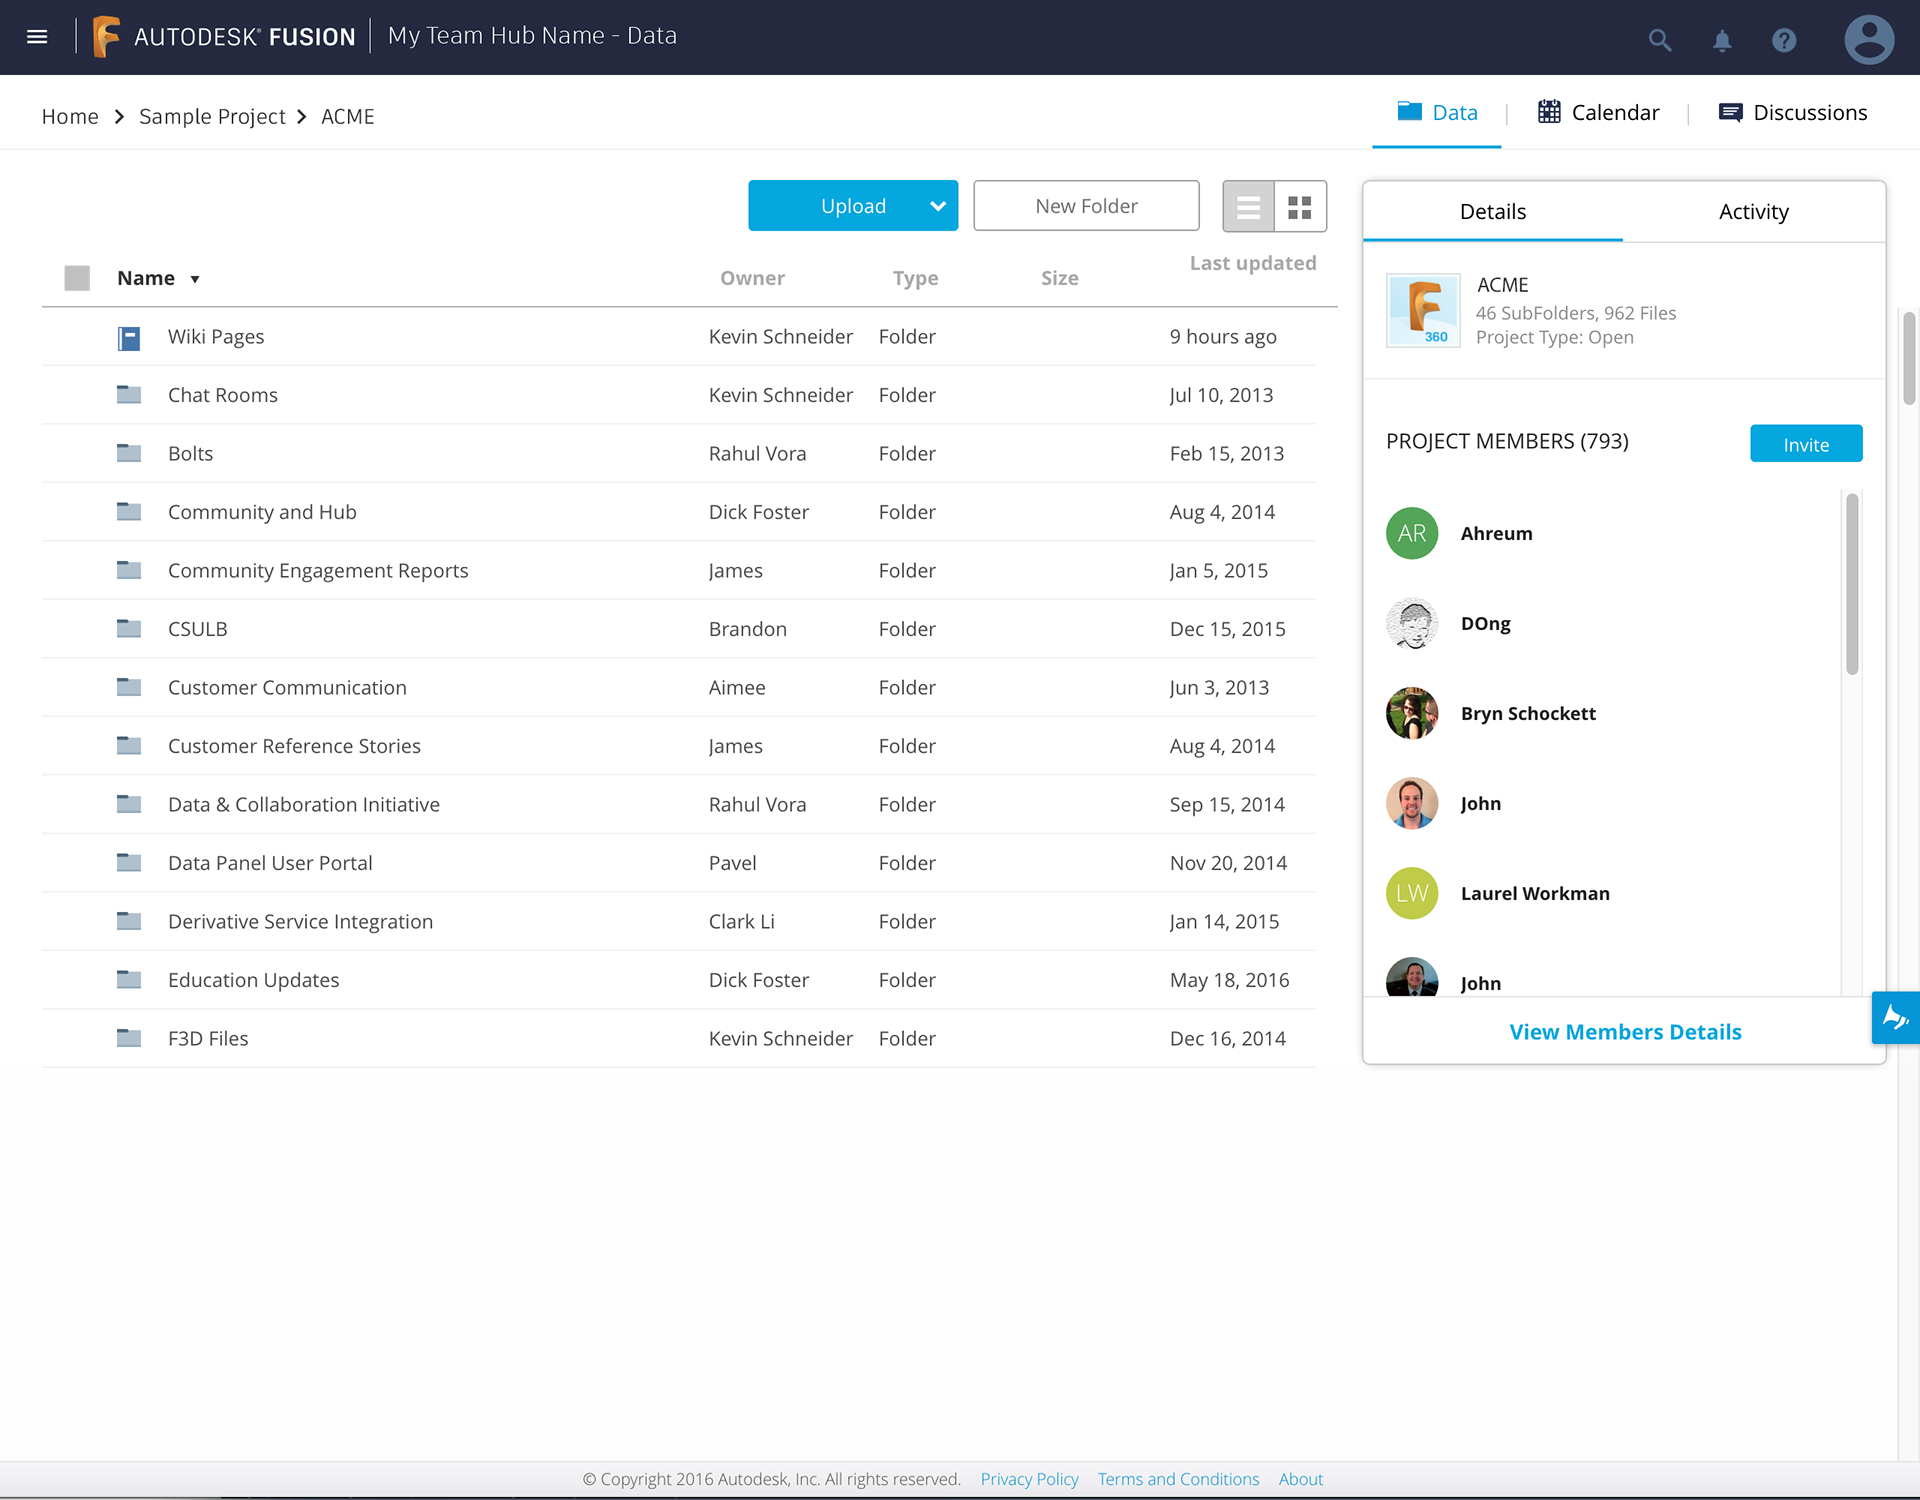Click the New Folder button
The height and width of the screenshot is (1500, 1920).
1086,206
